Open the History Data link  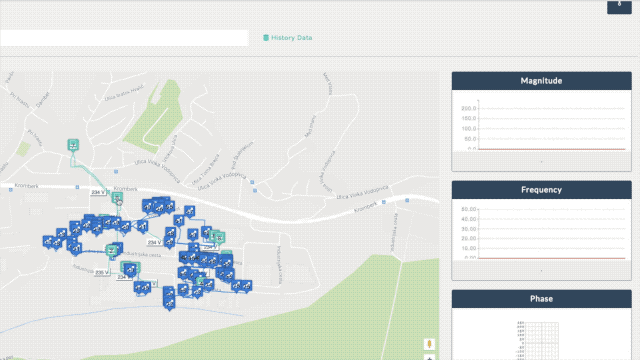tap(288, 38)
